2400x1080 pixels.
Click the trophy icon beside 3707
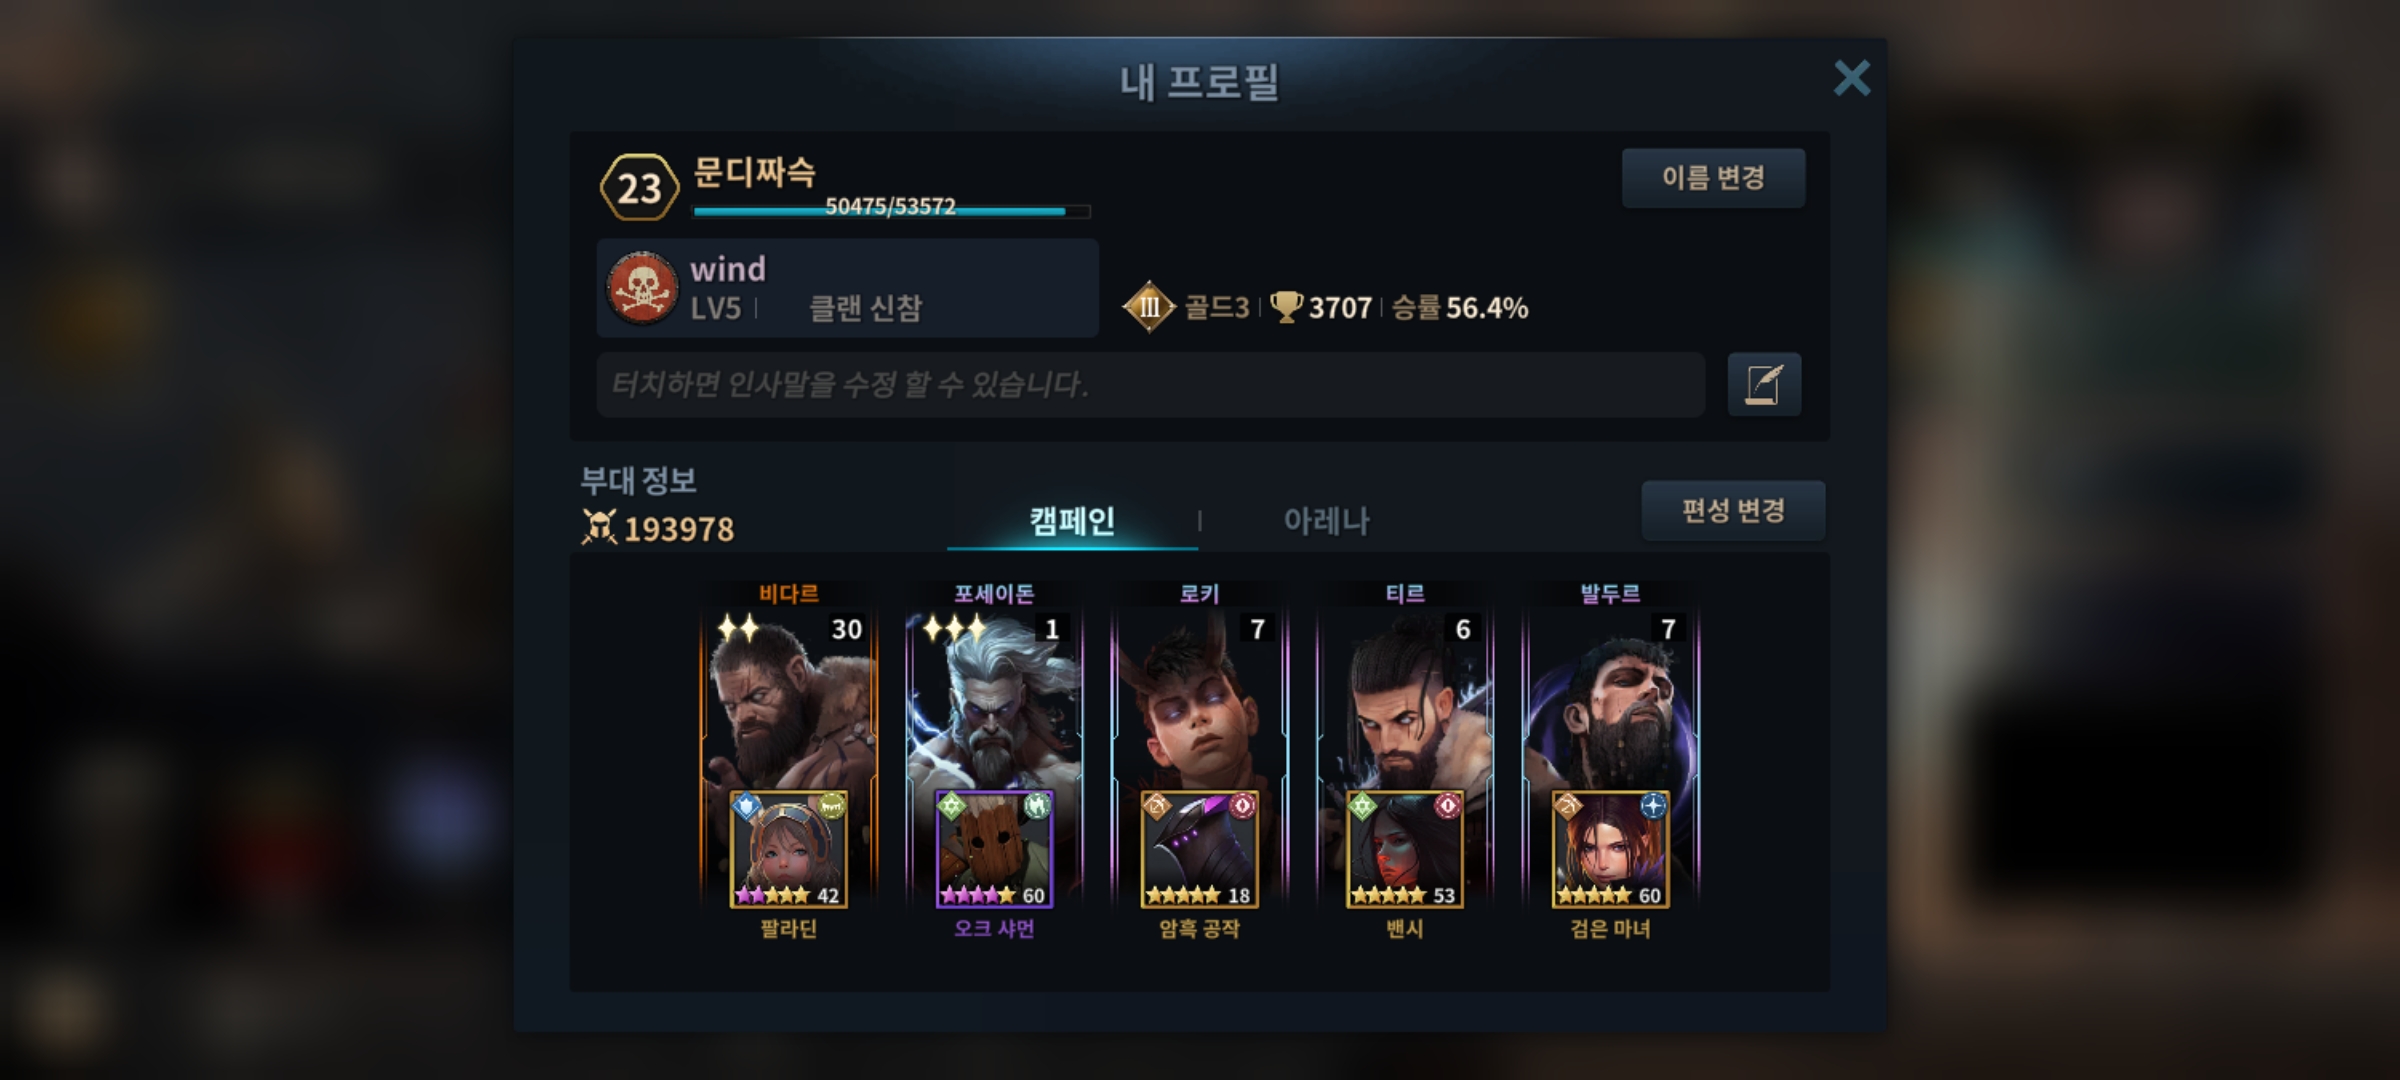[1286, 307]
